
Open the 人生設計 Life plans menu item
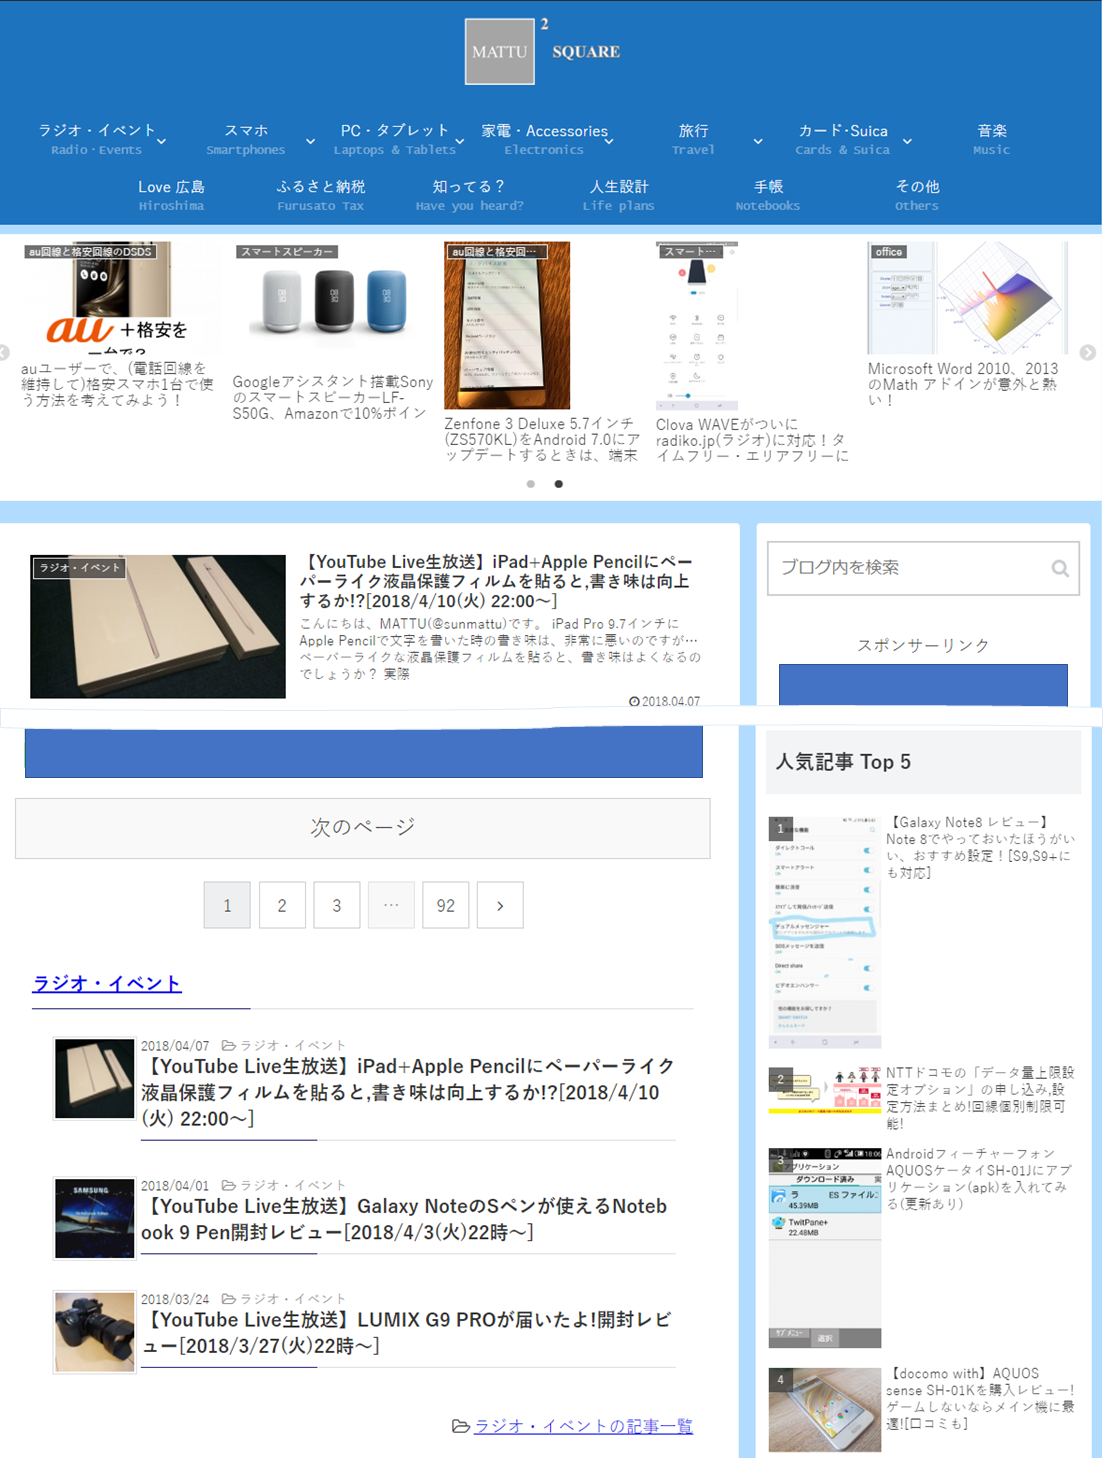coord(619,195)
